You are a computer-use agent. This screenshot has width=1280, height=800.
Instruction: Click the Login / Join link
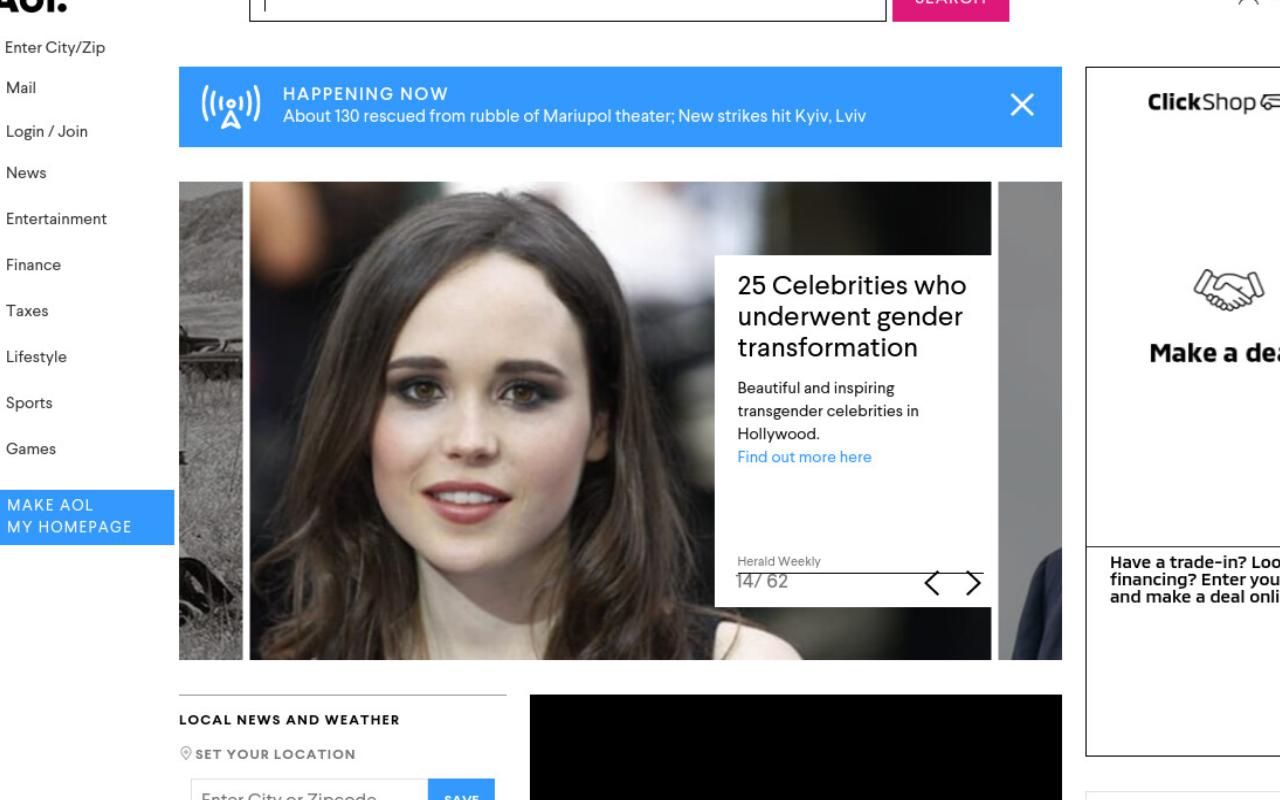point(46,131)
